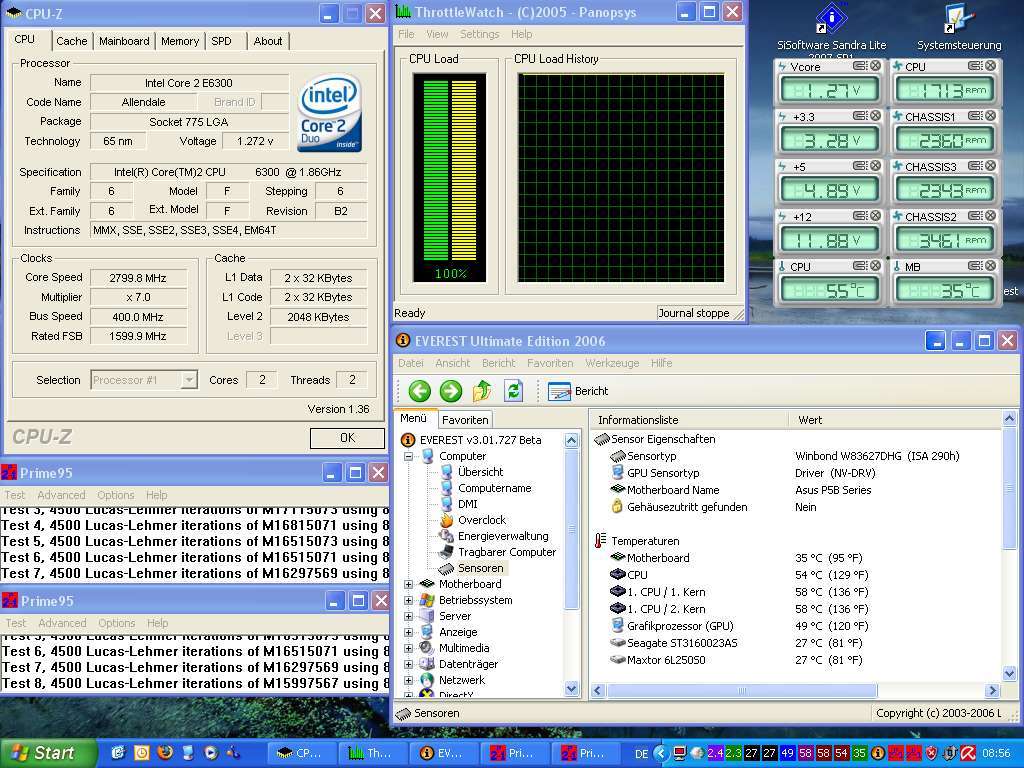
Task: Click the OK button in CPU-Z
Action: (x=347, y=438)
